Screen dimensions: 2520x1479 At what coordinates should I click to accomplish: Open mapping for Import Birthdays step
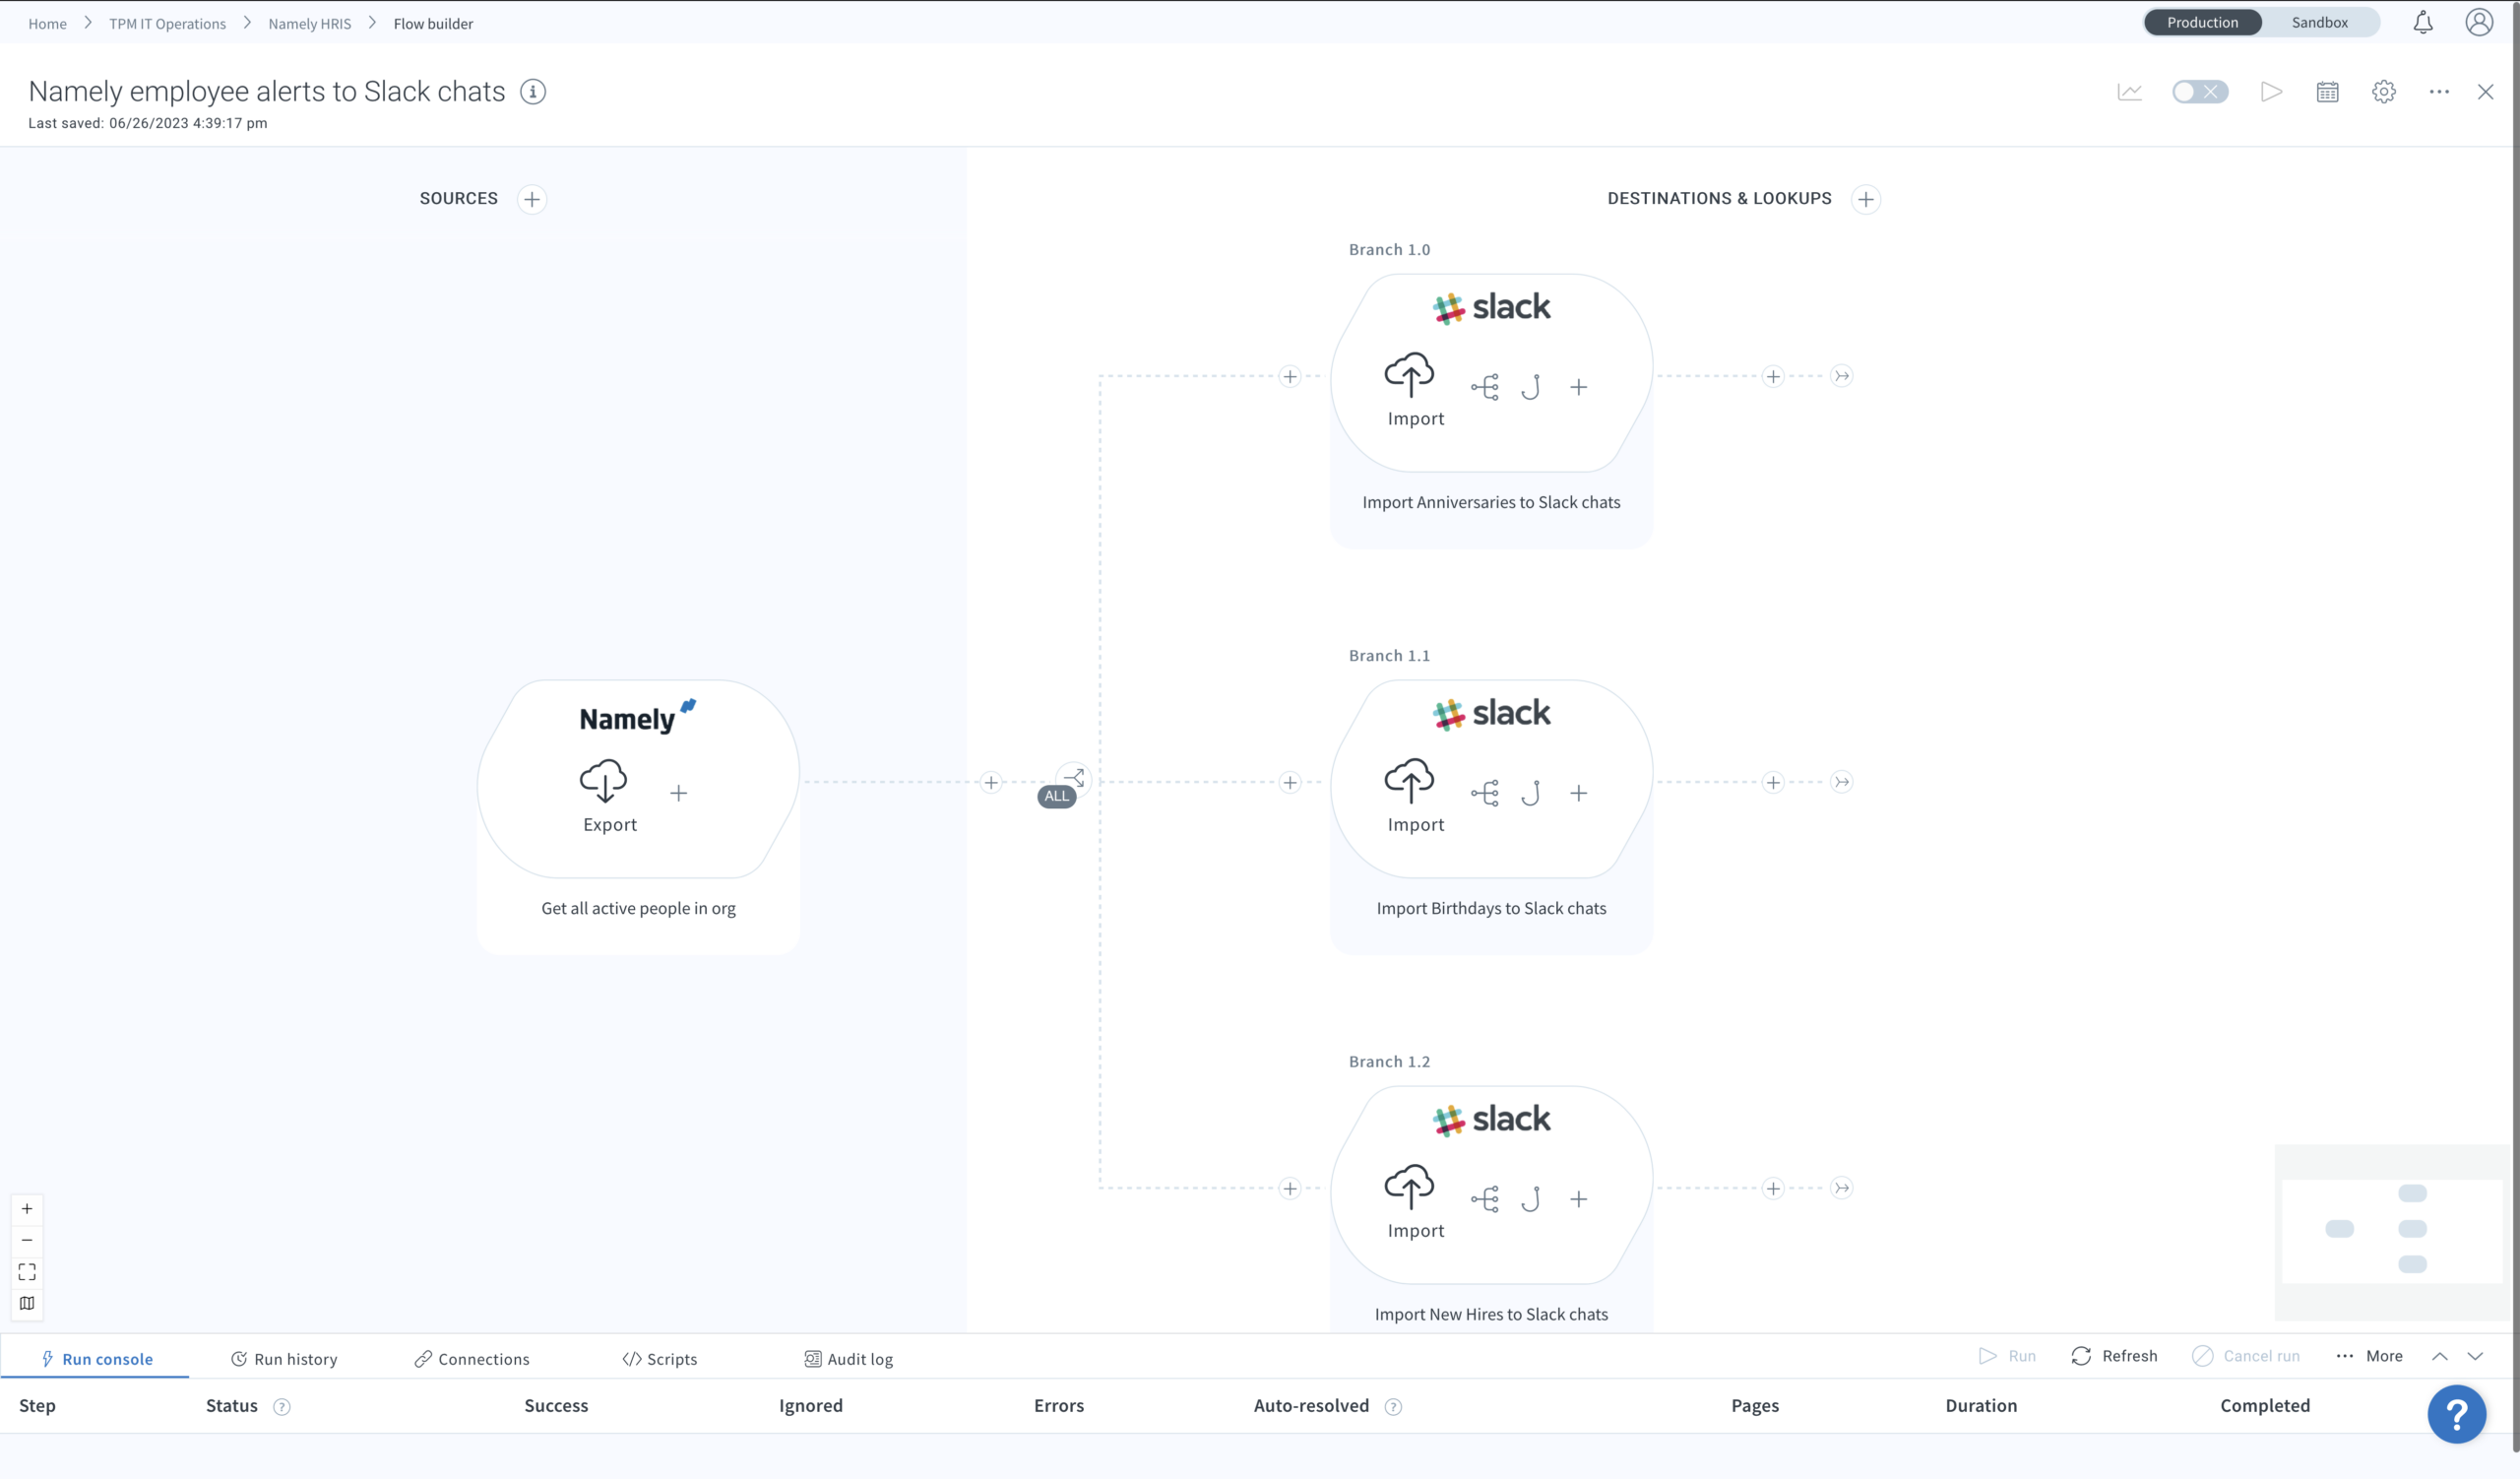(1484, 793)
